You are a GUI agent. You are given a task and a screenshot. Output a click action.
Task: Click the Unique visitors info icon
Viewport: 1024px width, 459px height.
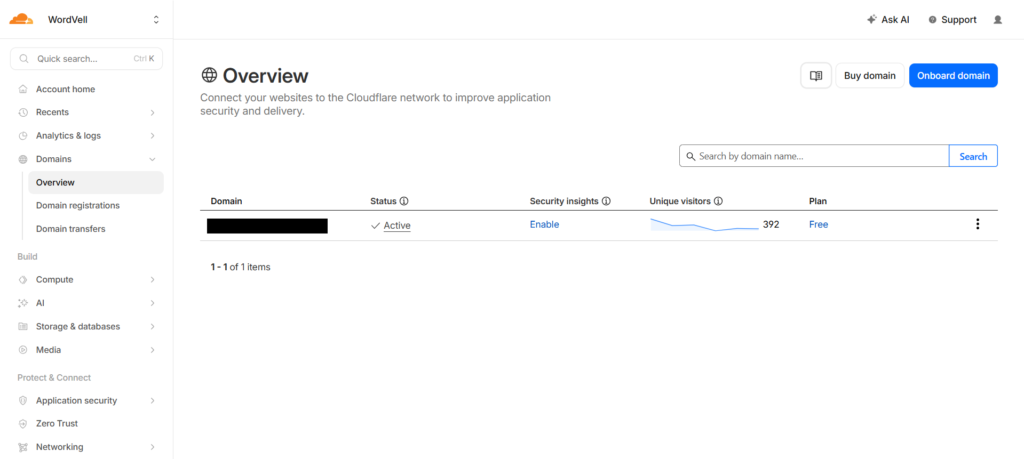pyautogui.click(x=718, y=201)
